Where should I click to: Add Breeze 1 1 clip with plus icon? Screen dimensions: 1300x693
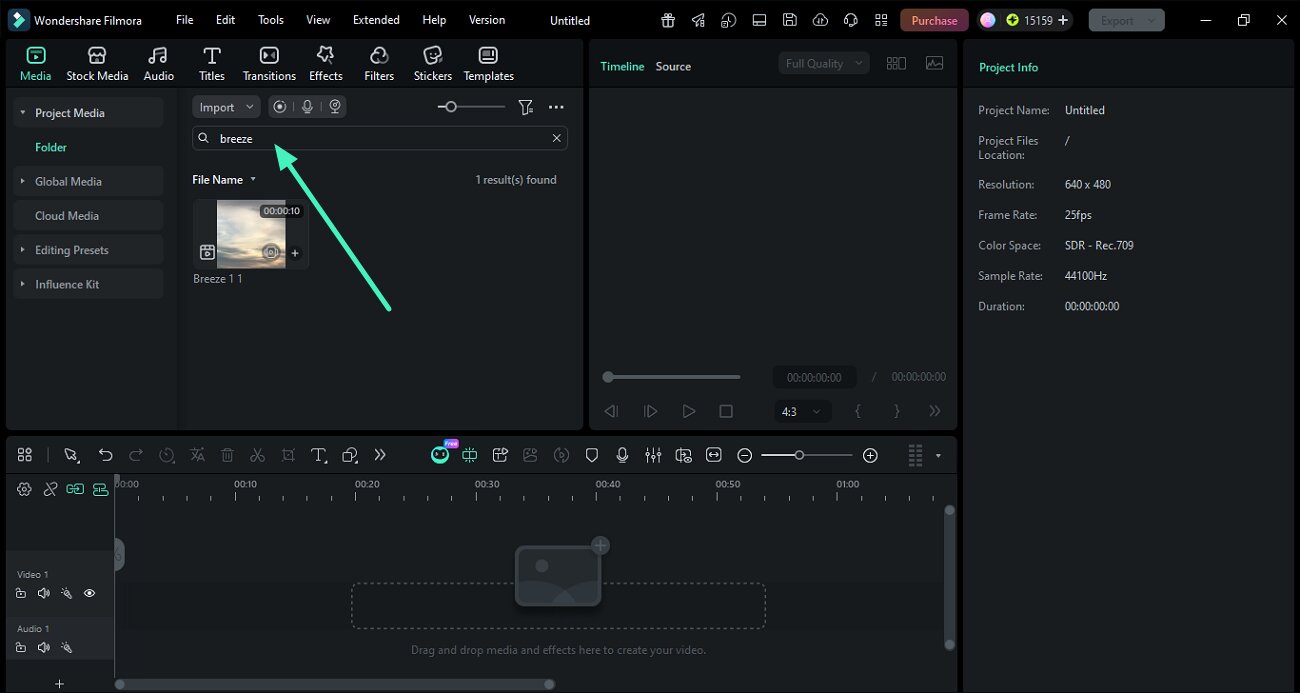click(x=295, y=253)
